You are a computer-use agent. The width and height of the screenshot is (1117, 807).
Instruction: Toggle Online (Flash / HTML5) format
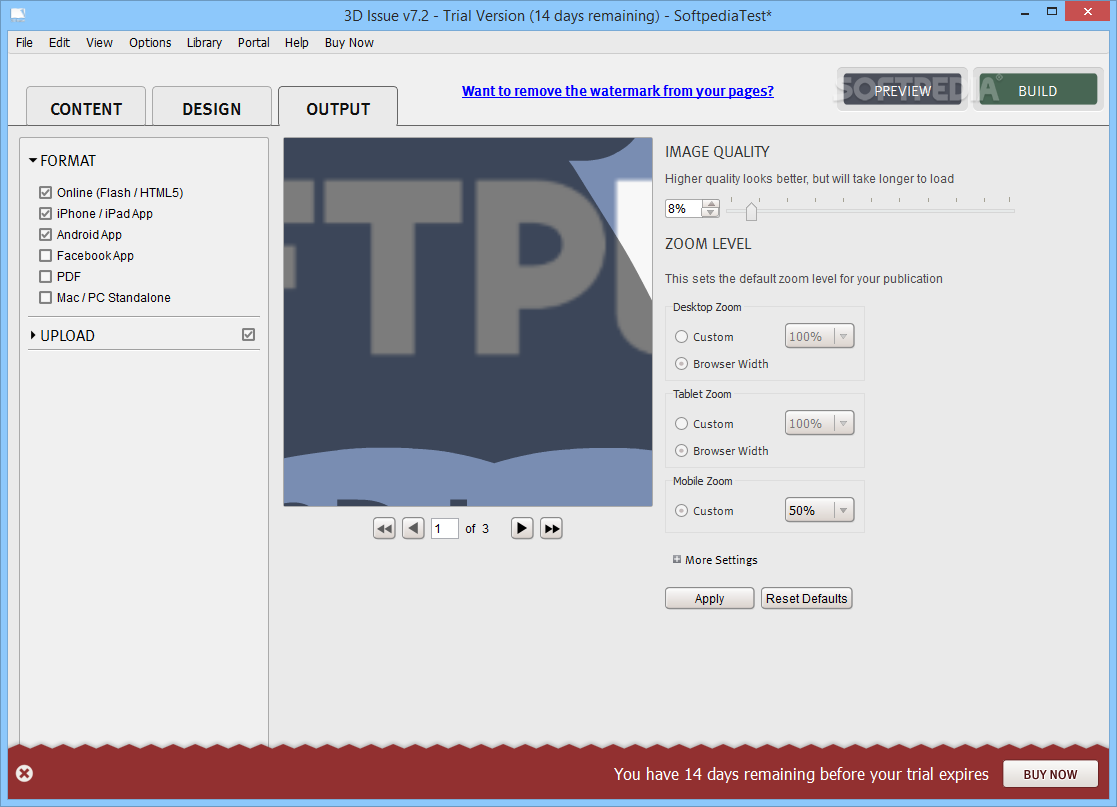click(x=46, y=192)
